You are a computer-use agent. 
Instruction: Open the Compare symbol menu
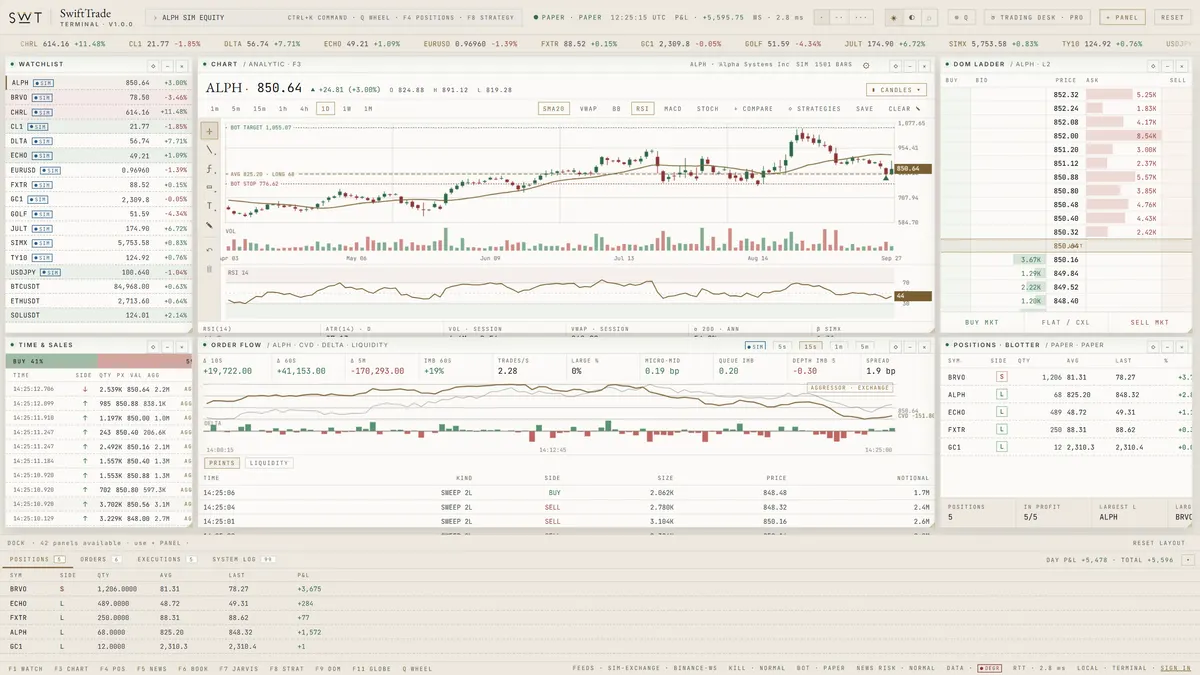[x=755, y=108]
